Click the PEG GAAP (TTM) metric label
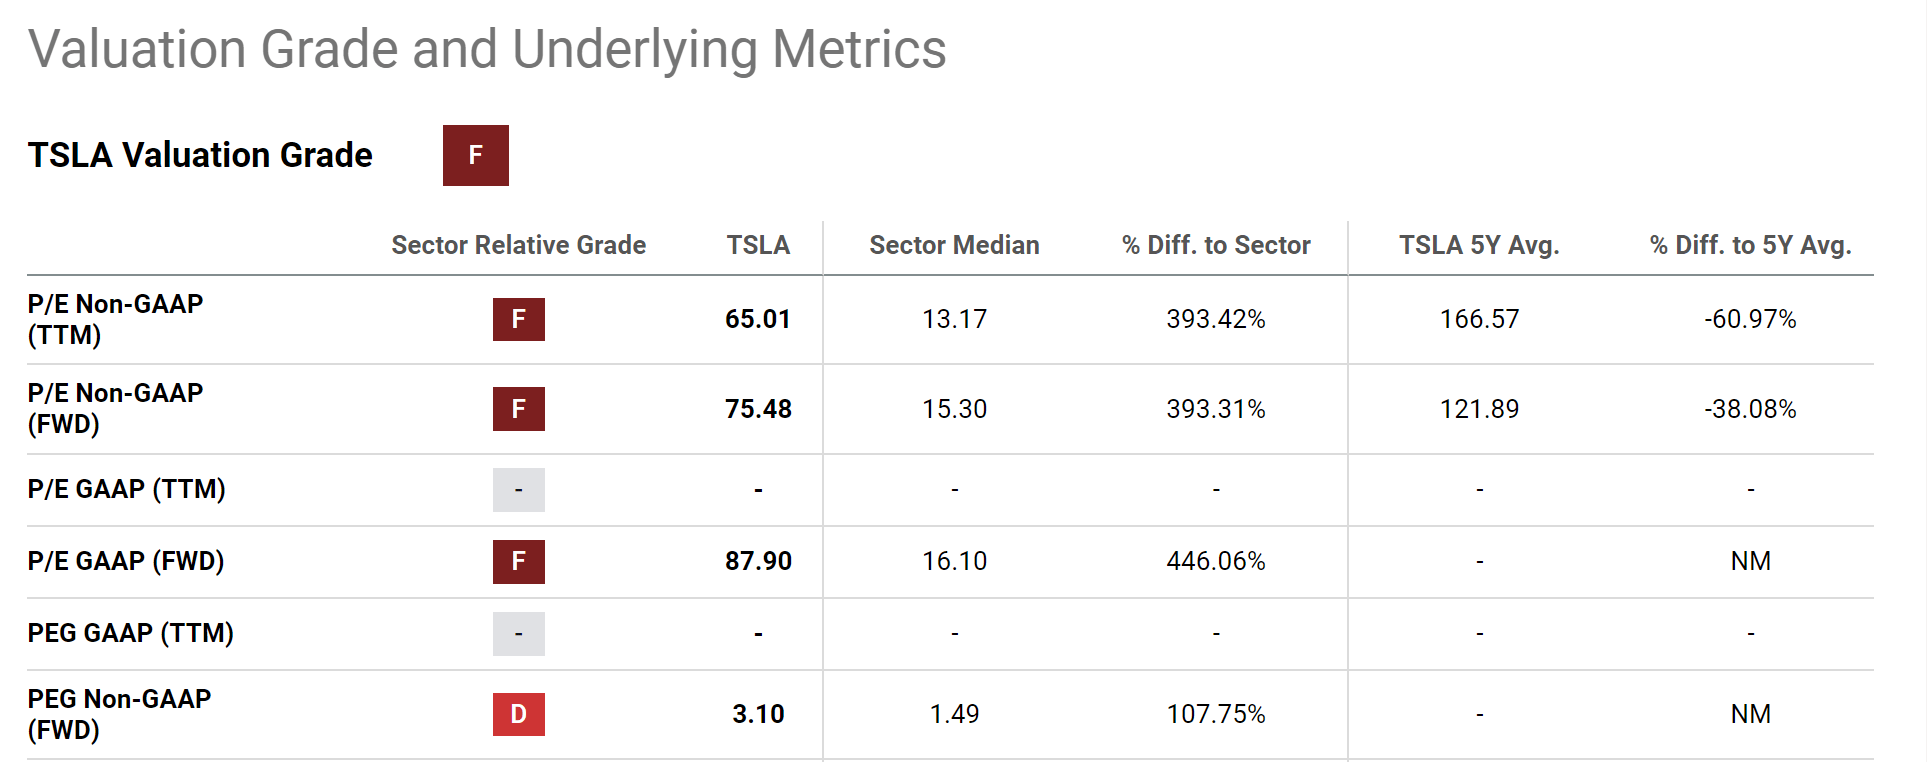Image resolution: width=1927 pixels, height=762 pixels. 130,633
